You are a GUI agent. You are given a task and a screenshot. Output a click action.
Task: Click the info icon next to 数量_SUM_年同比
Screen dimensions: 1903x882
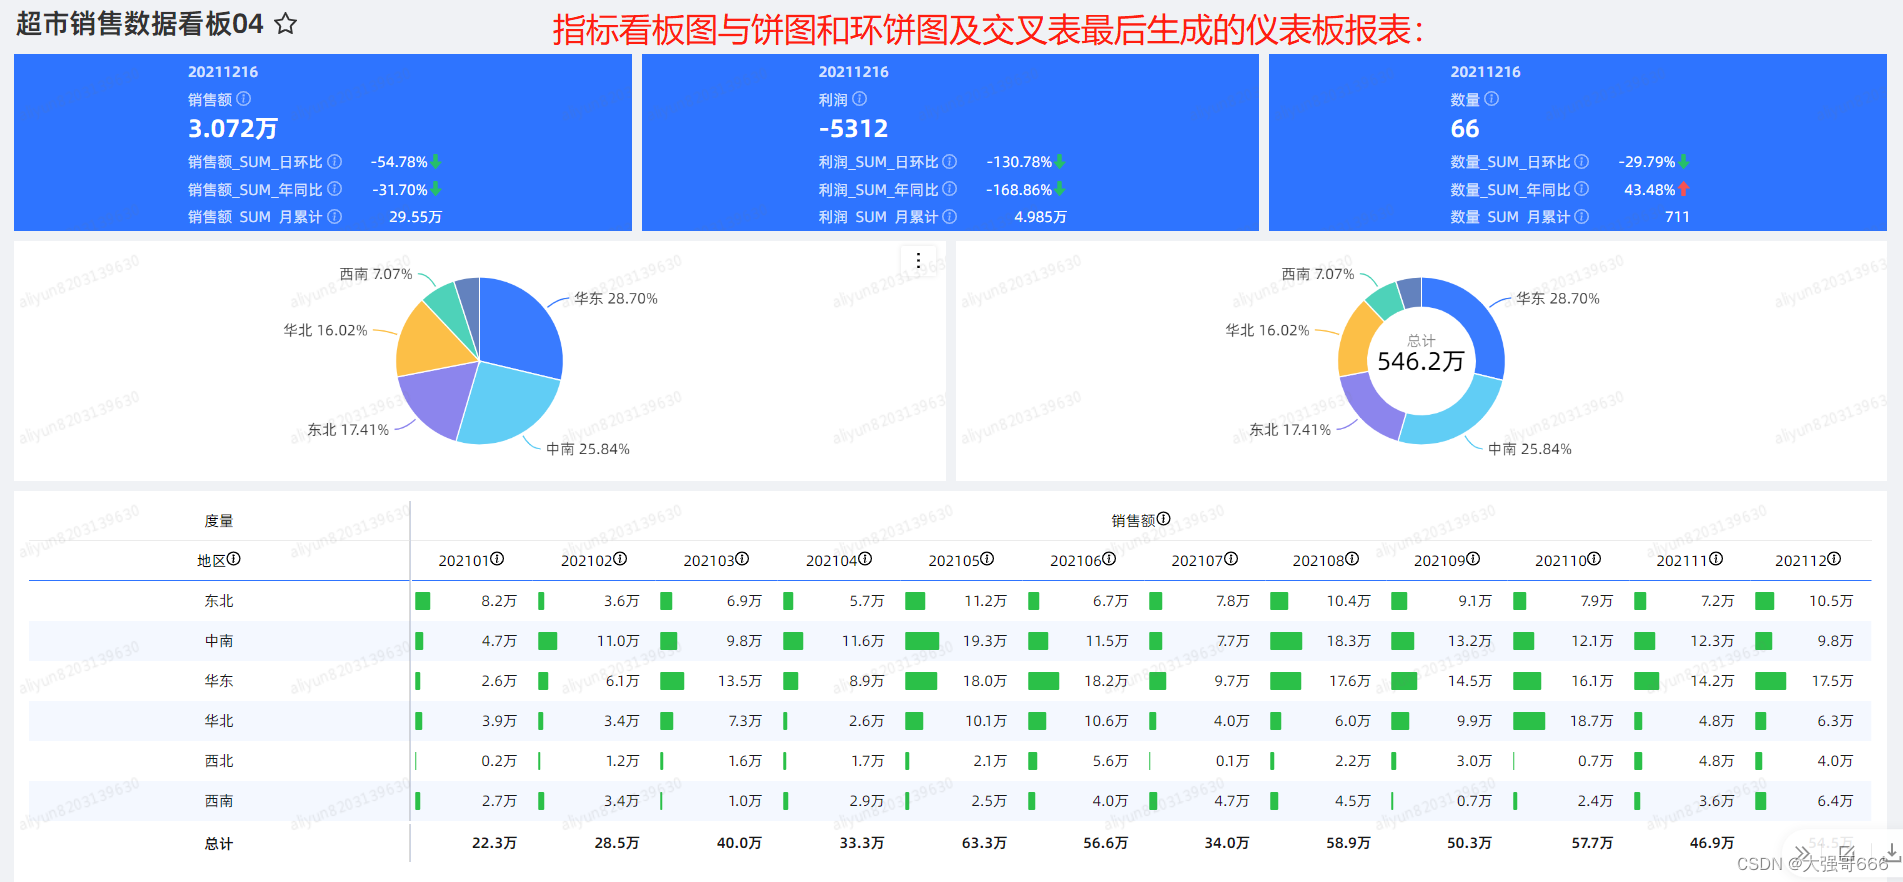(1582, 188)
